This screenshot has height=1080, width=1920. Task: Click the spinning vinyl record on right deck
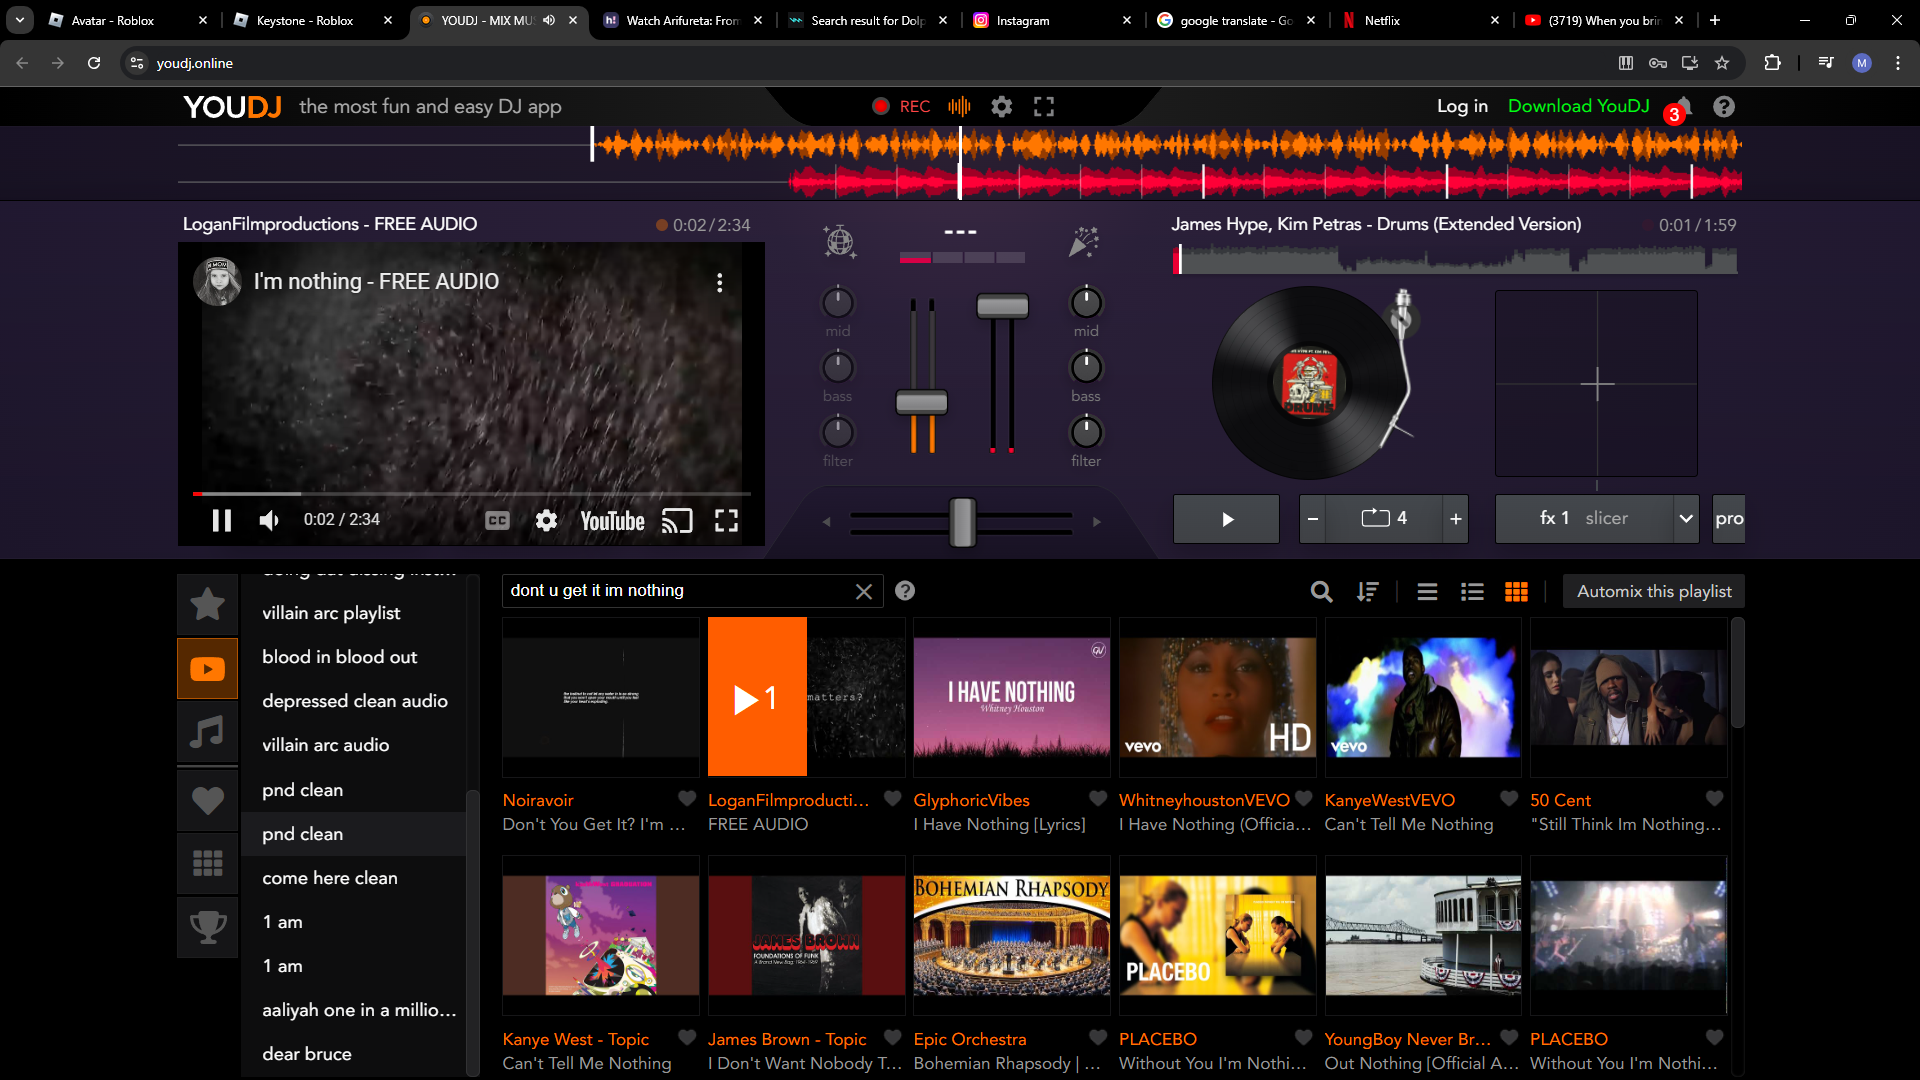(1309, 383)
